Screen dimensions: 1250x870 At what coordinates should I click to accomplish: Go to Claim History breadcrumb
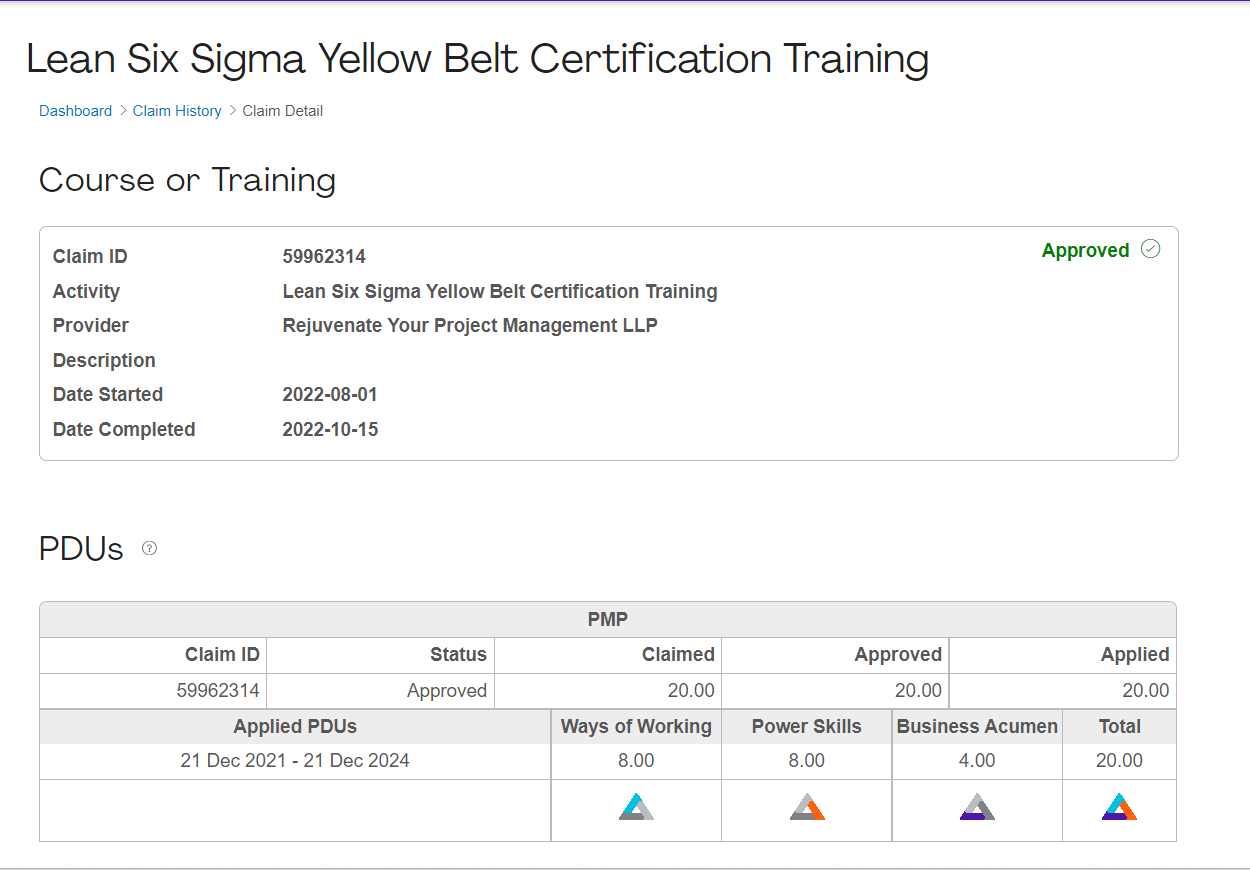coord(177,111)
